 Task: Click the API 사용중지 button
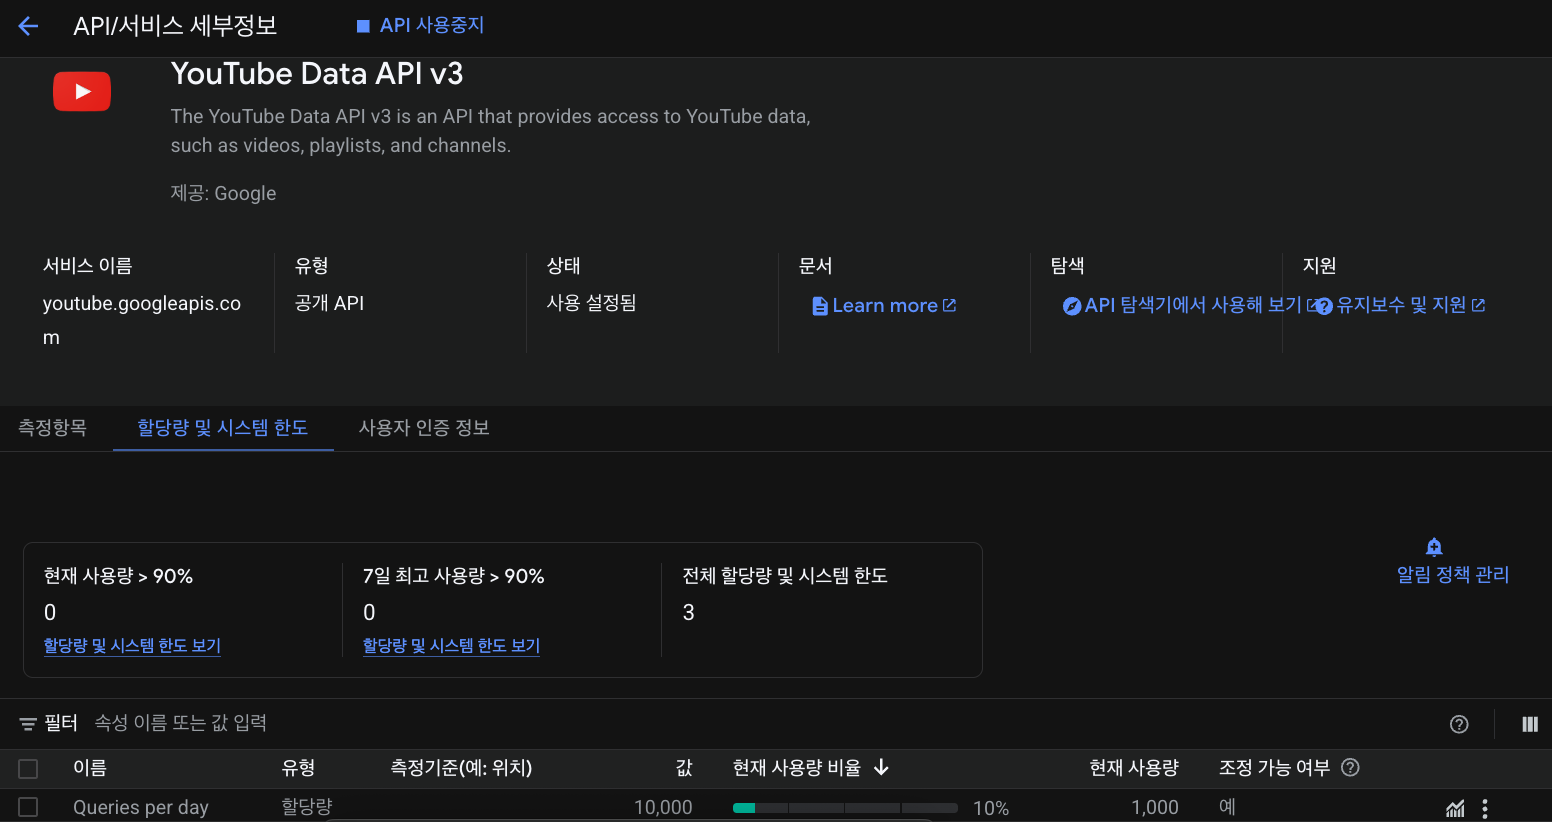(x=420, y=25)
